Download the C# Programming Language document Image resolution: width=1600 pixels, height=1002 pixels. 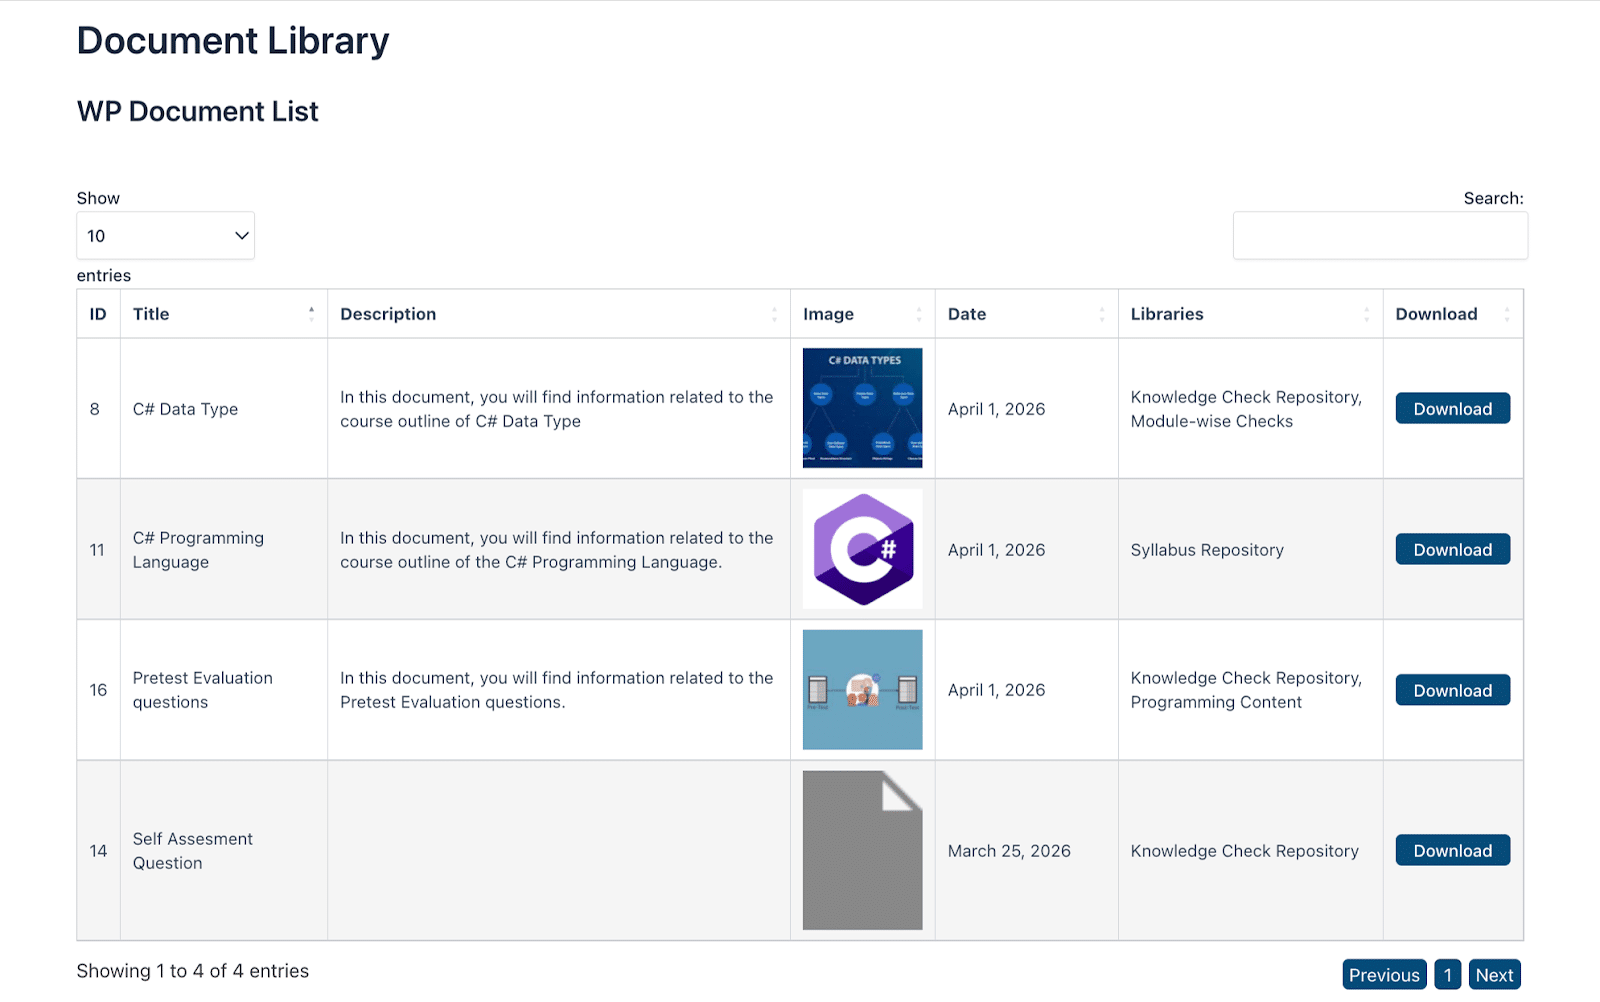(x=1453, y=550)
